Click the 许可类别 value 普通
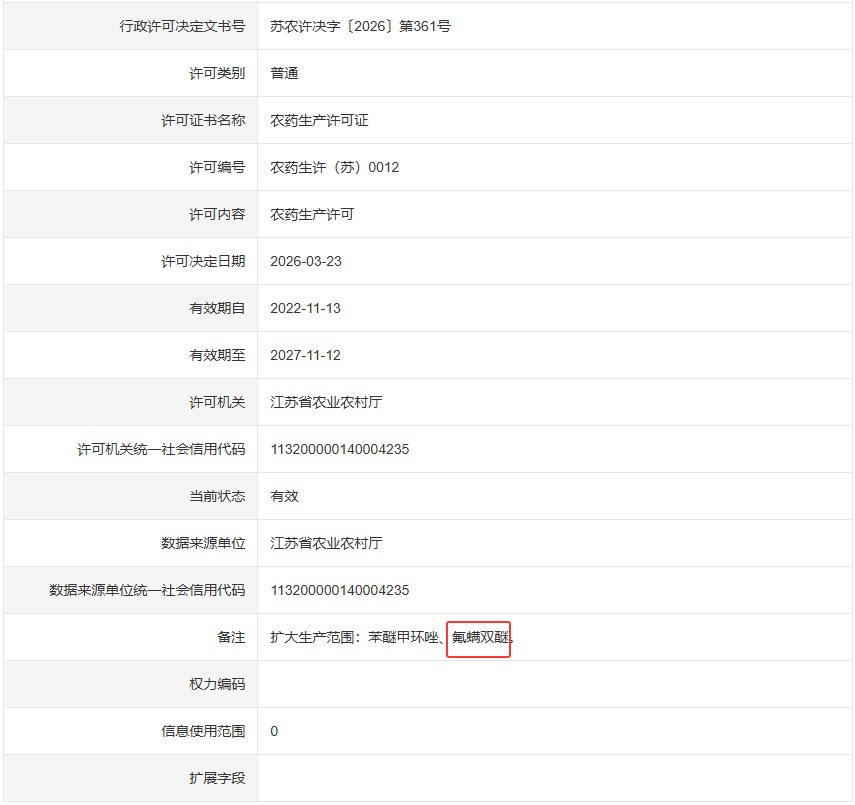The image size is (855, 805). 284,72
